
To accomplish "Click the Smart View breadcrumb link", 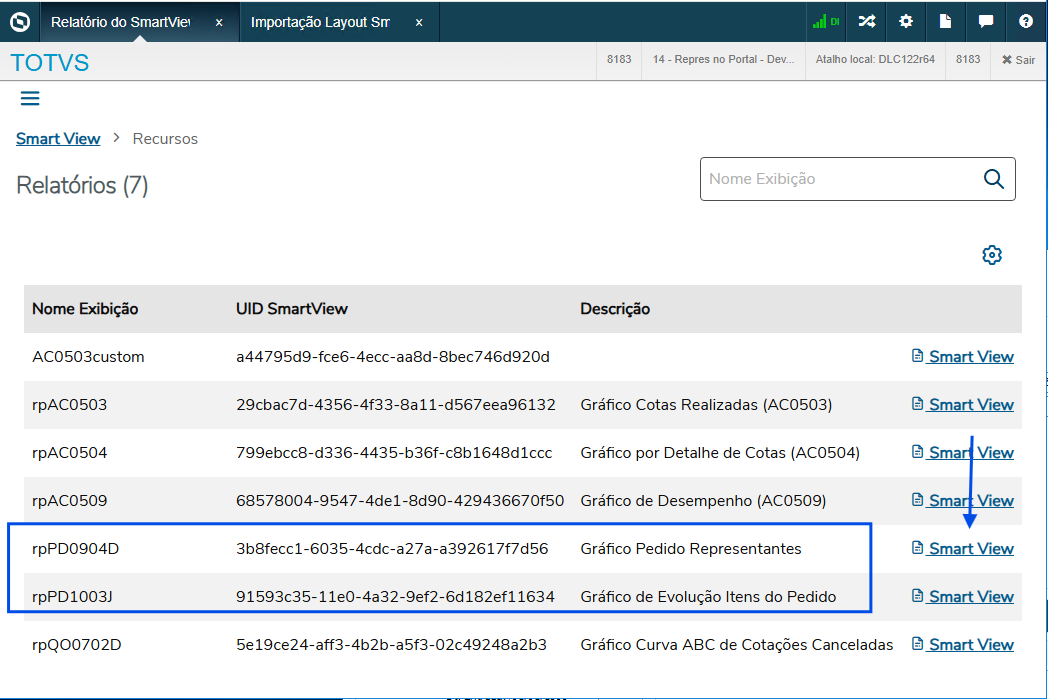I will (x=58, y=139).
